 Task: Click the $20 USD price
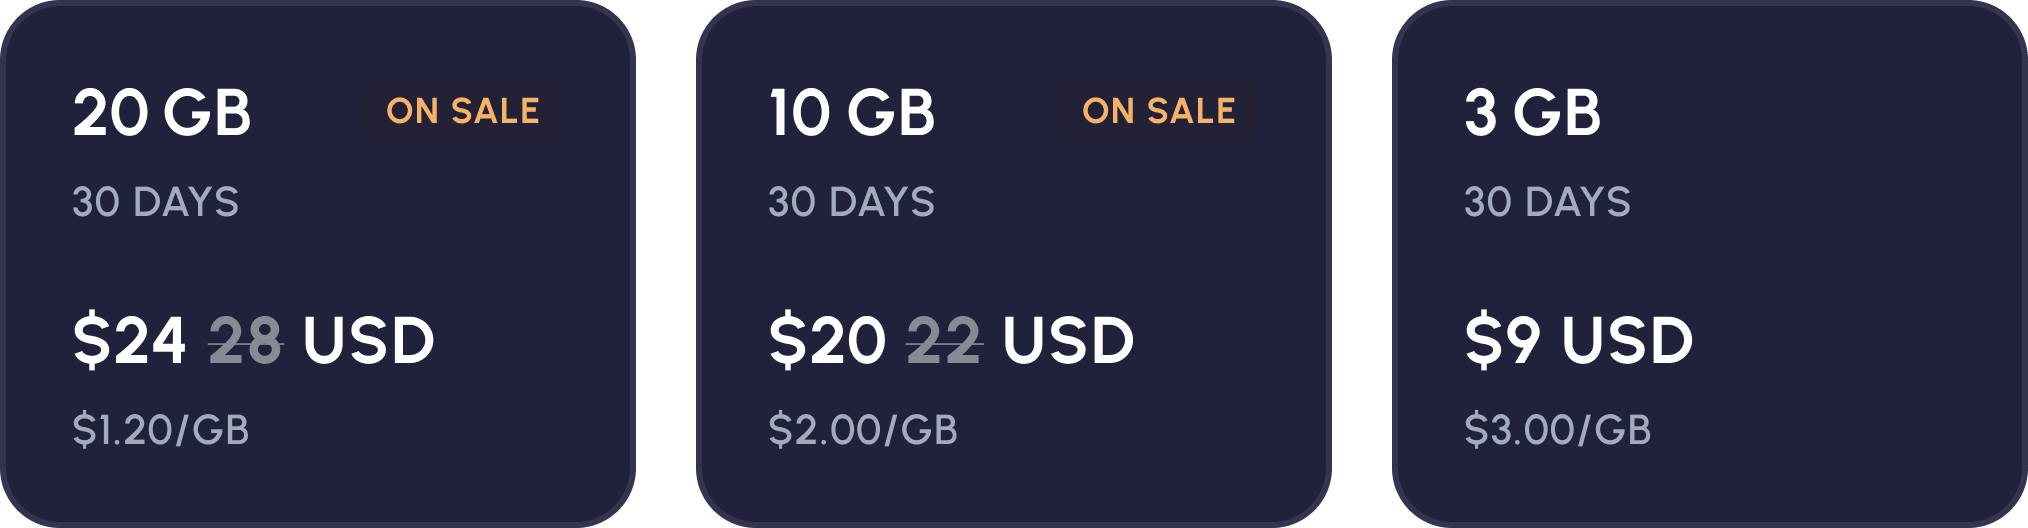(952, 340)
